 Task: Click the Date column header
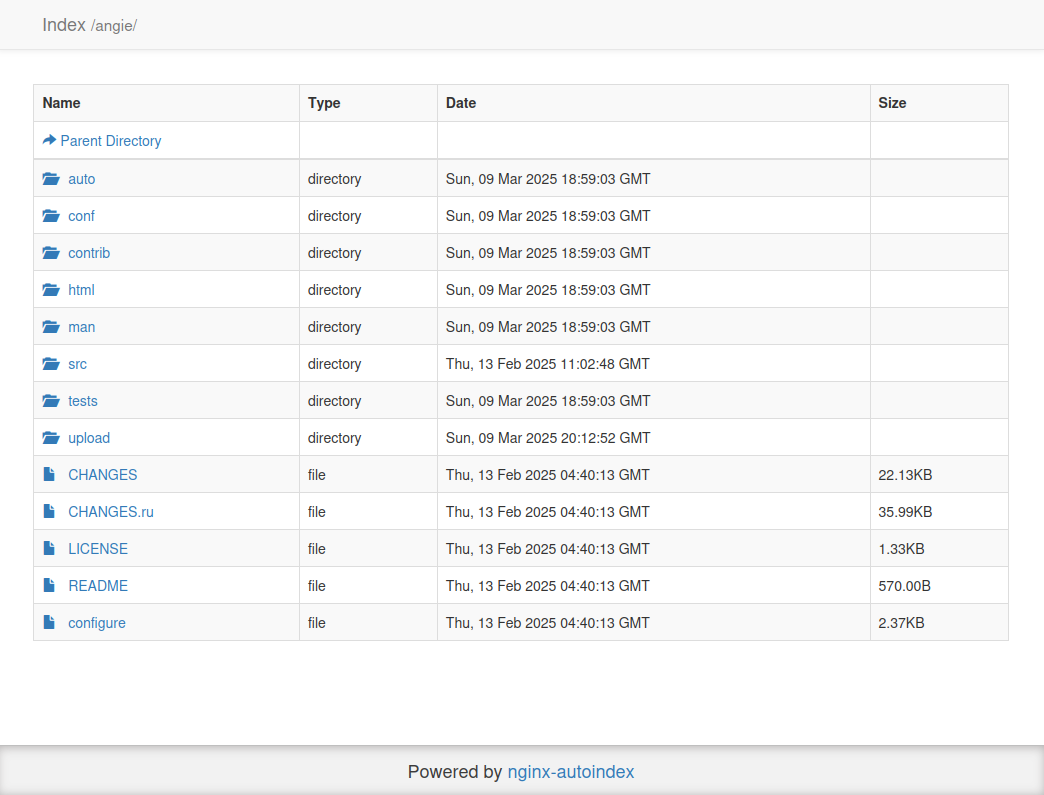coord(461,103)
